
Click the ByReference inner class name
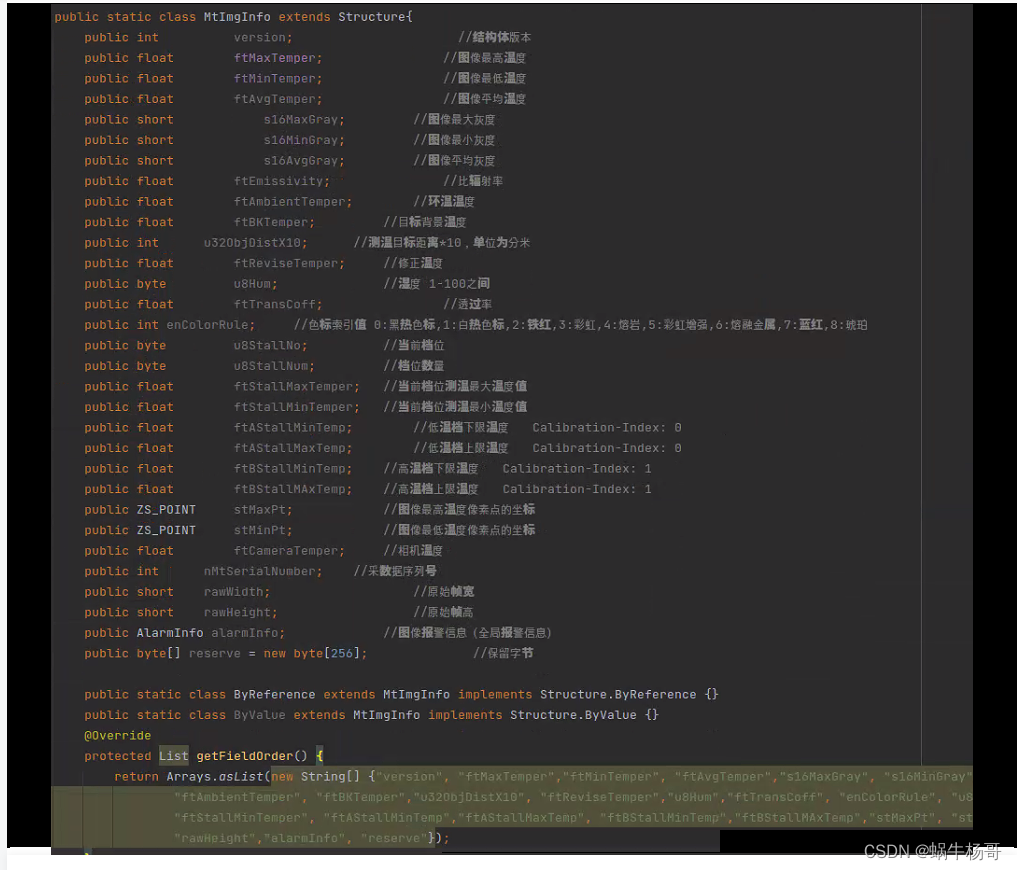[x=274, y=695]
